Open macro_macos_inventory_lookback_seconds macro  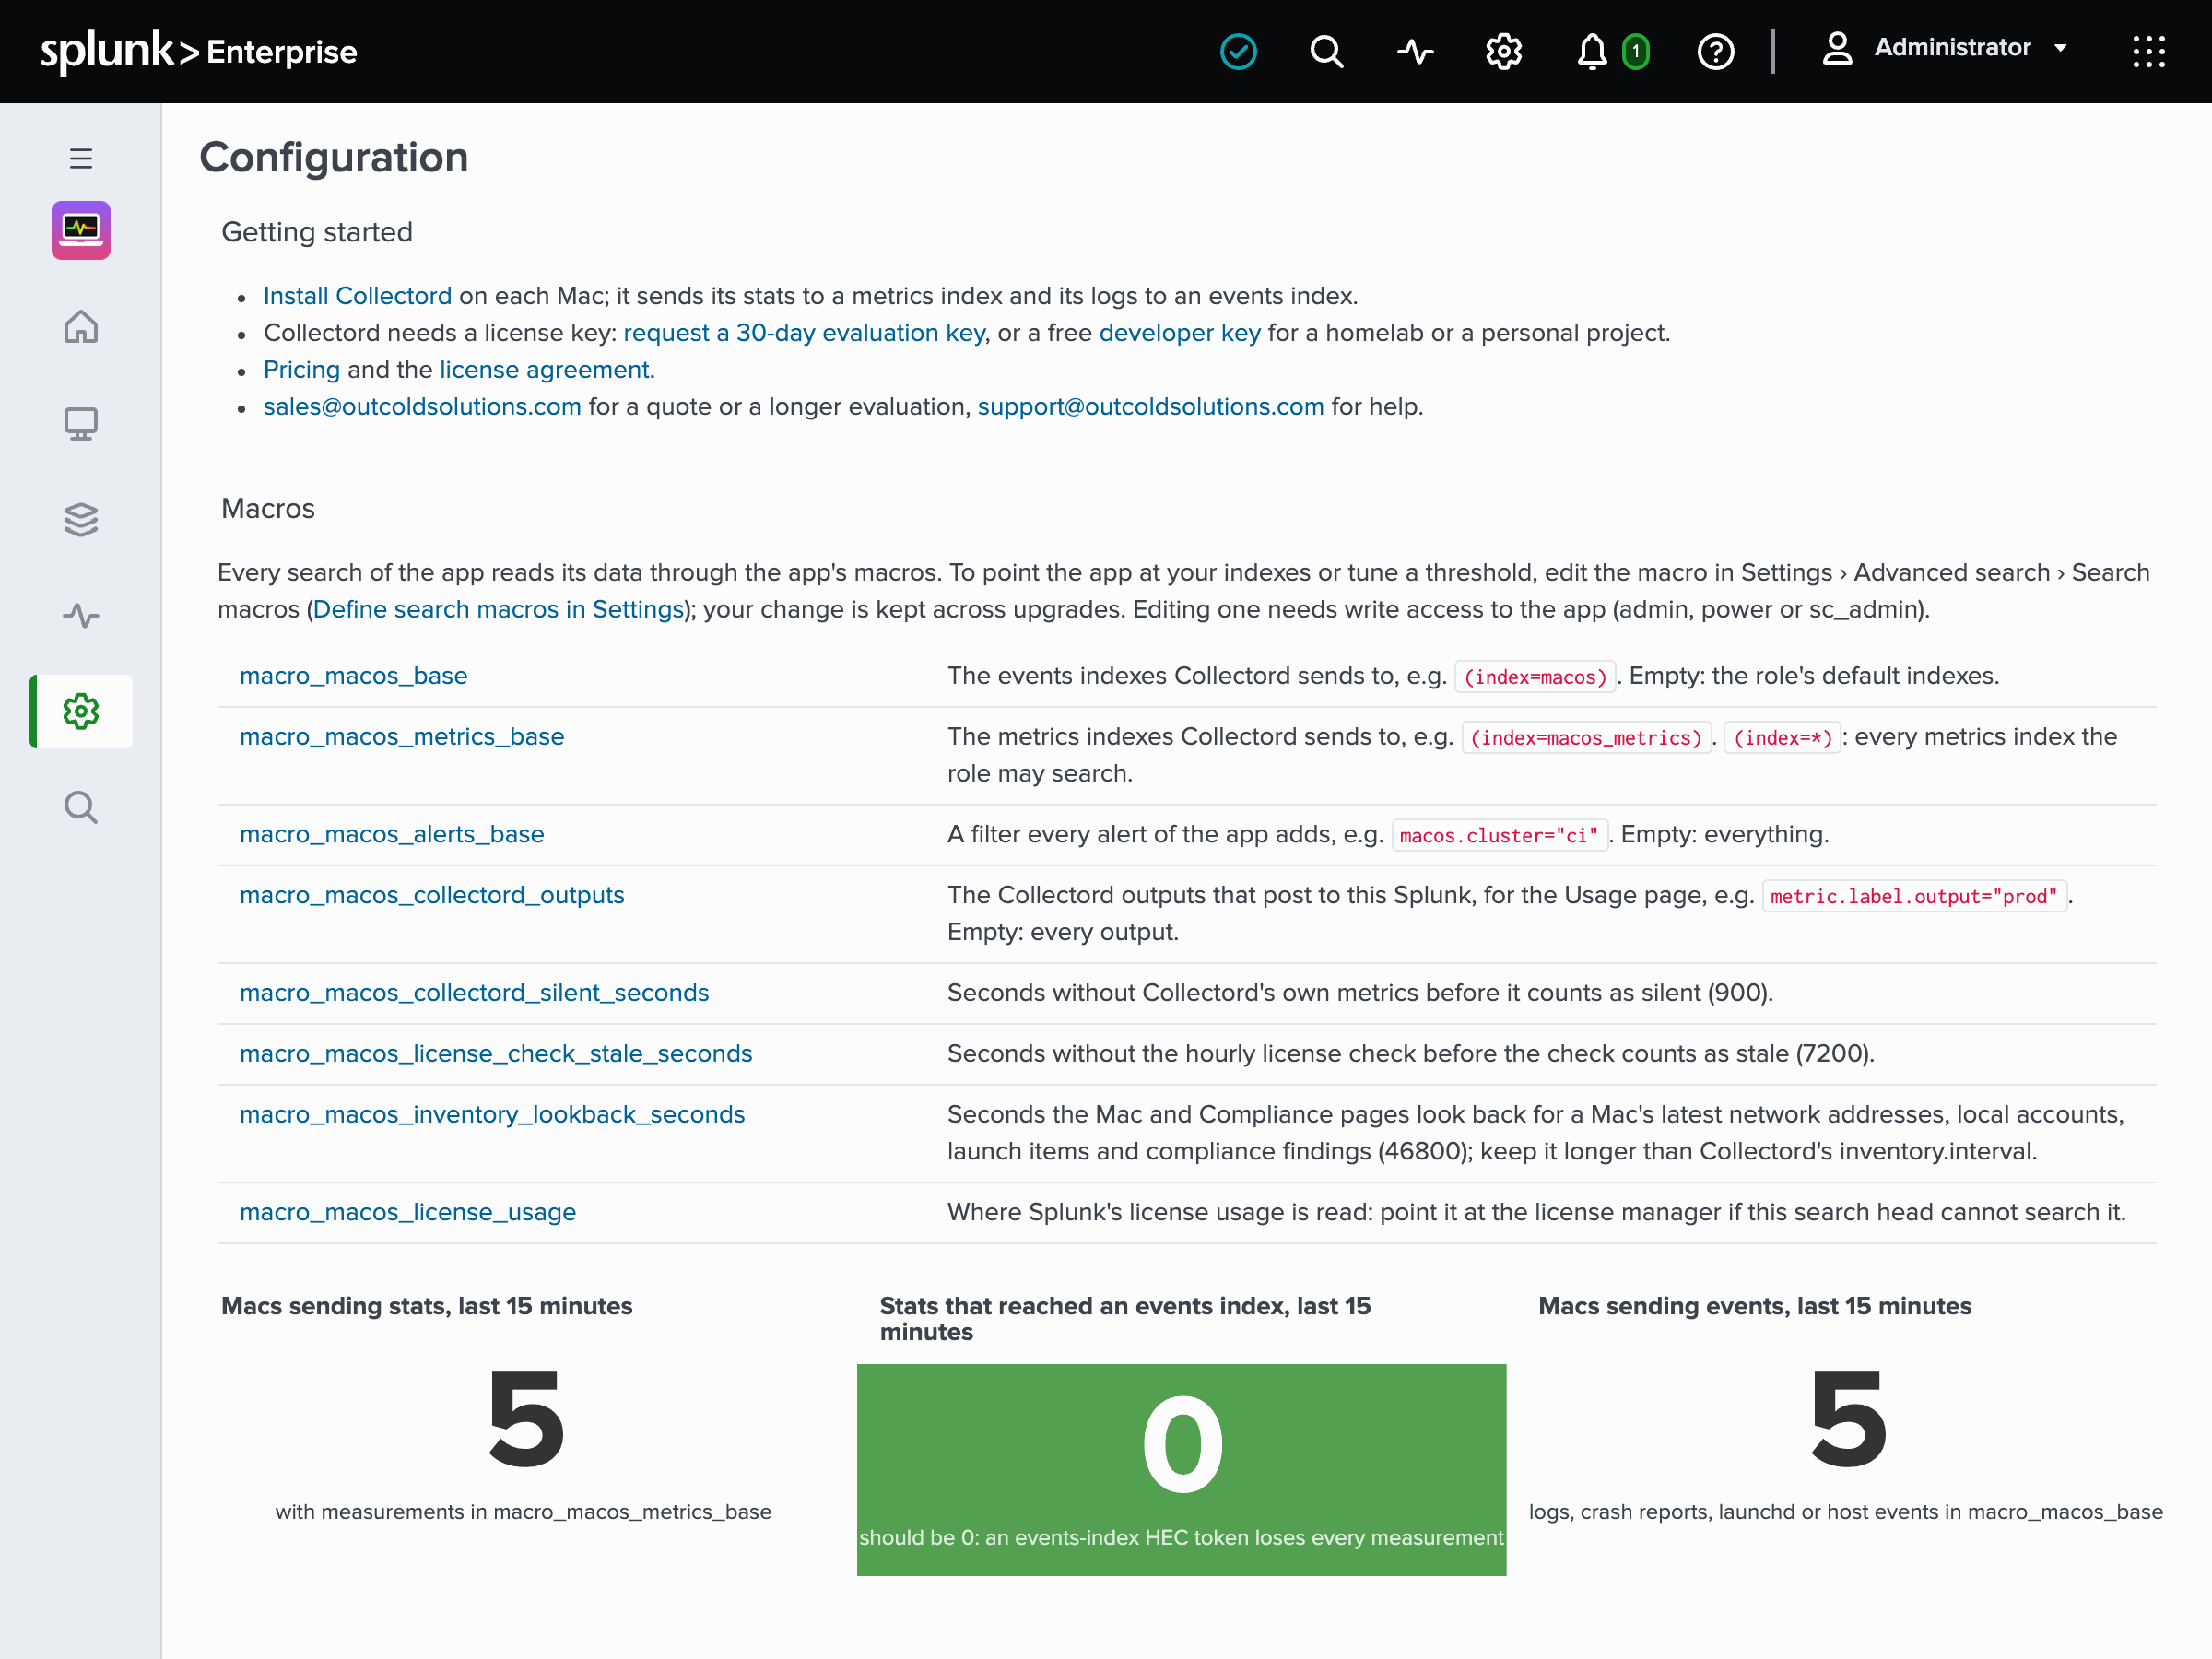tap(492, 1115)
